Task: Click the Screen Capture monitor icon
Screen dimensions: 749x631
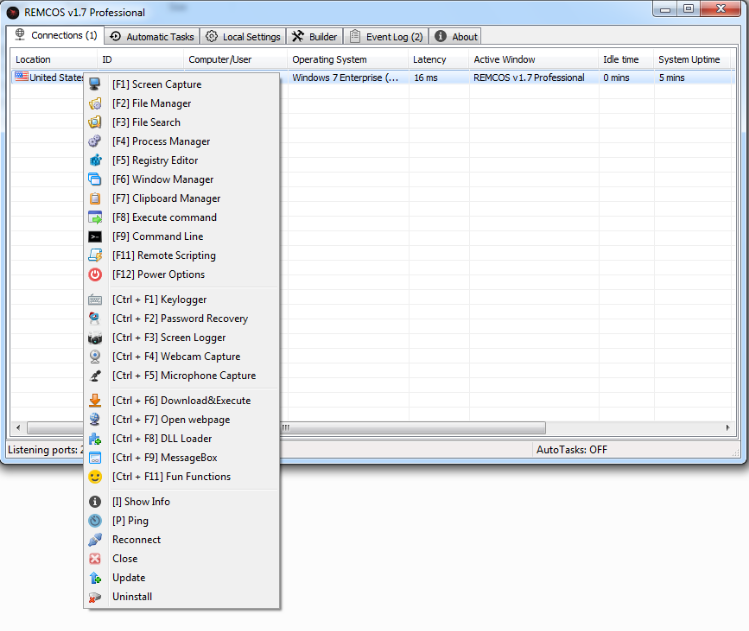Action: pyautogui.click(x=95, y=84)
